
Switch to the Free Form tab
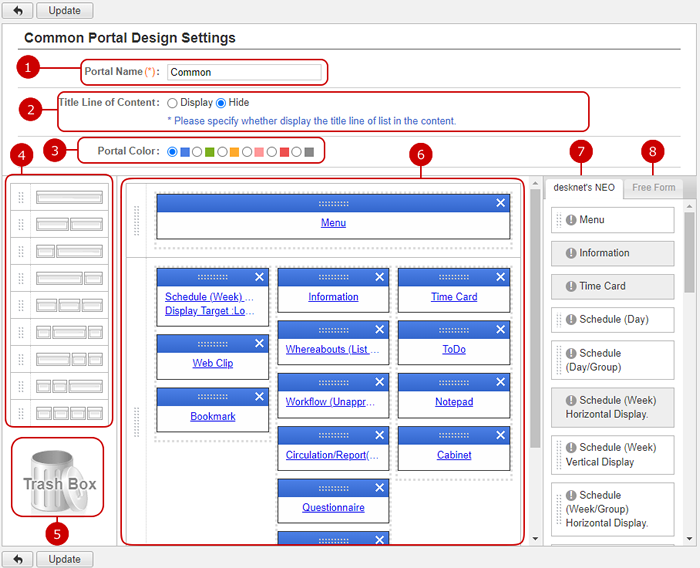pos(654,188)
